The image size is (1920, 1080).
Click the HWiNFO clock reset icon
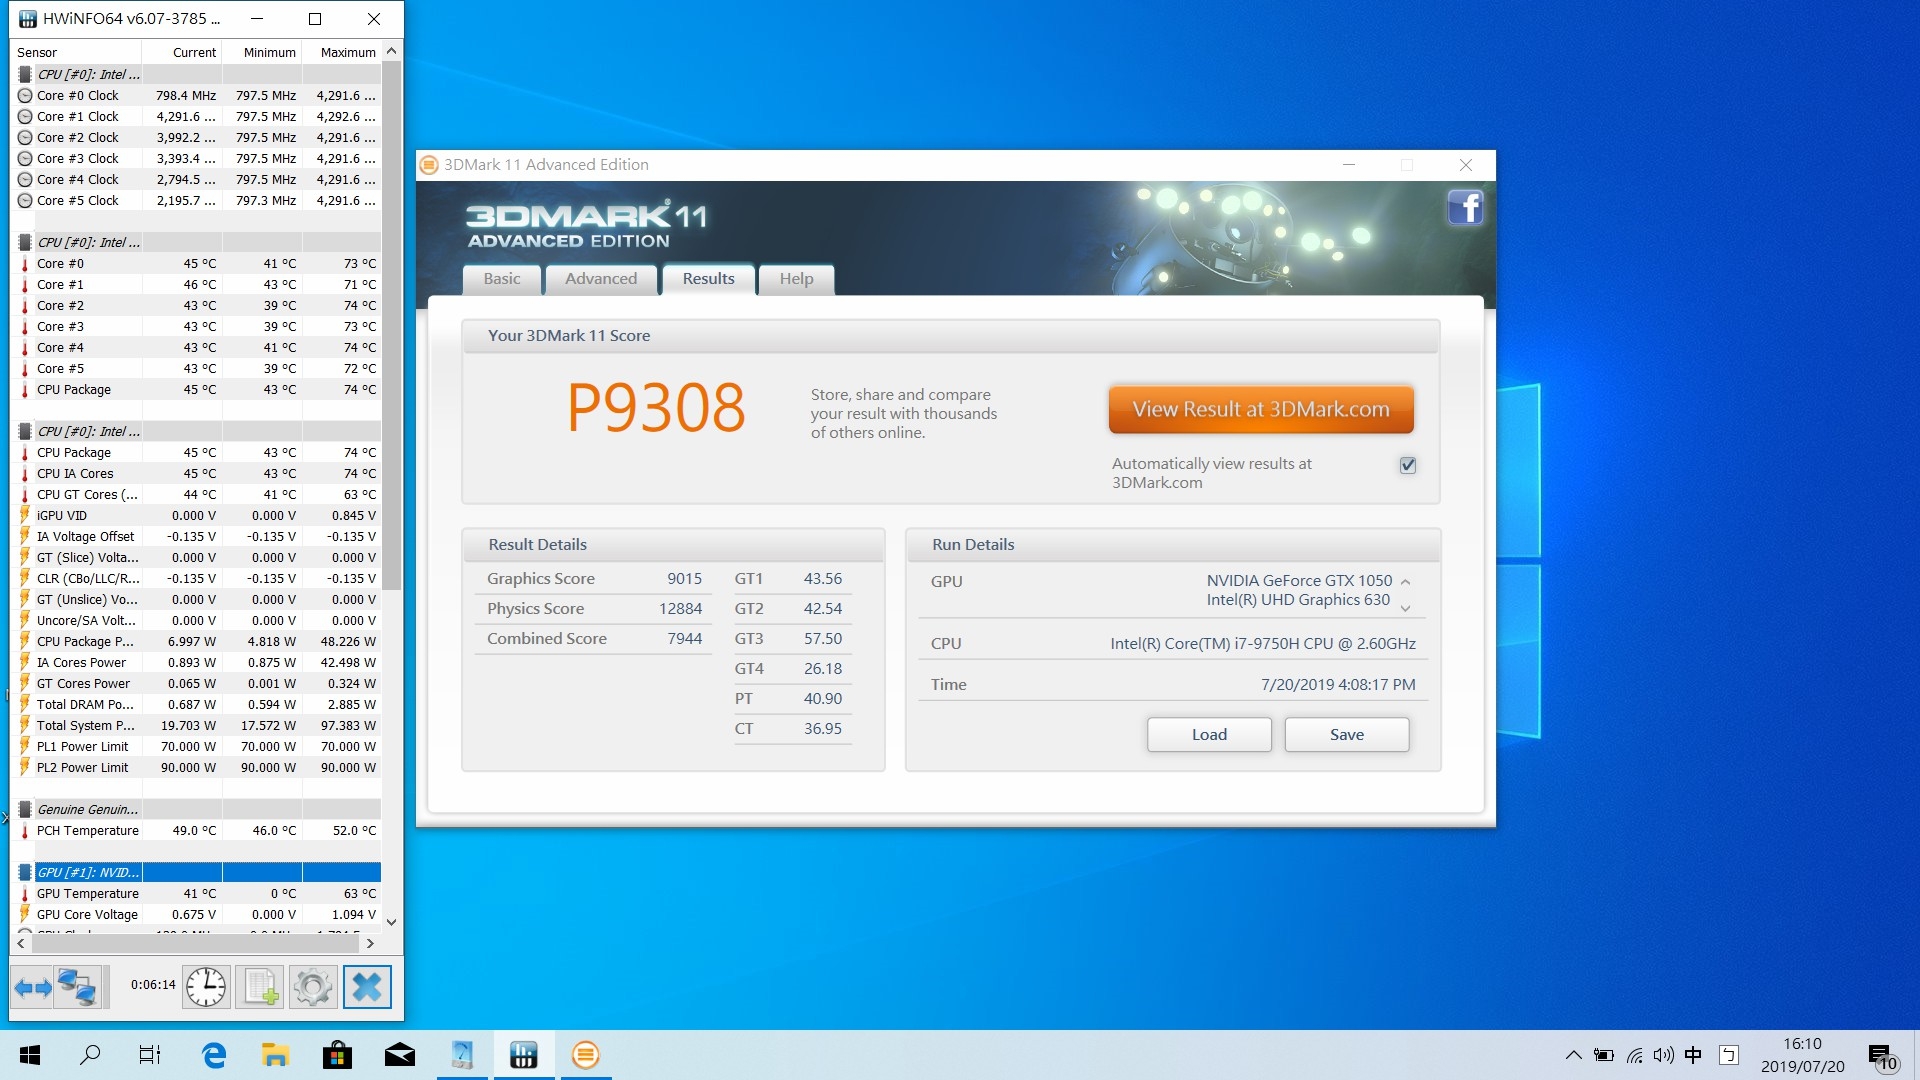[206, 987]
